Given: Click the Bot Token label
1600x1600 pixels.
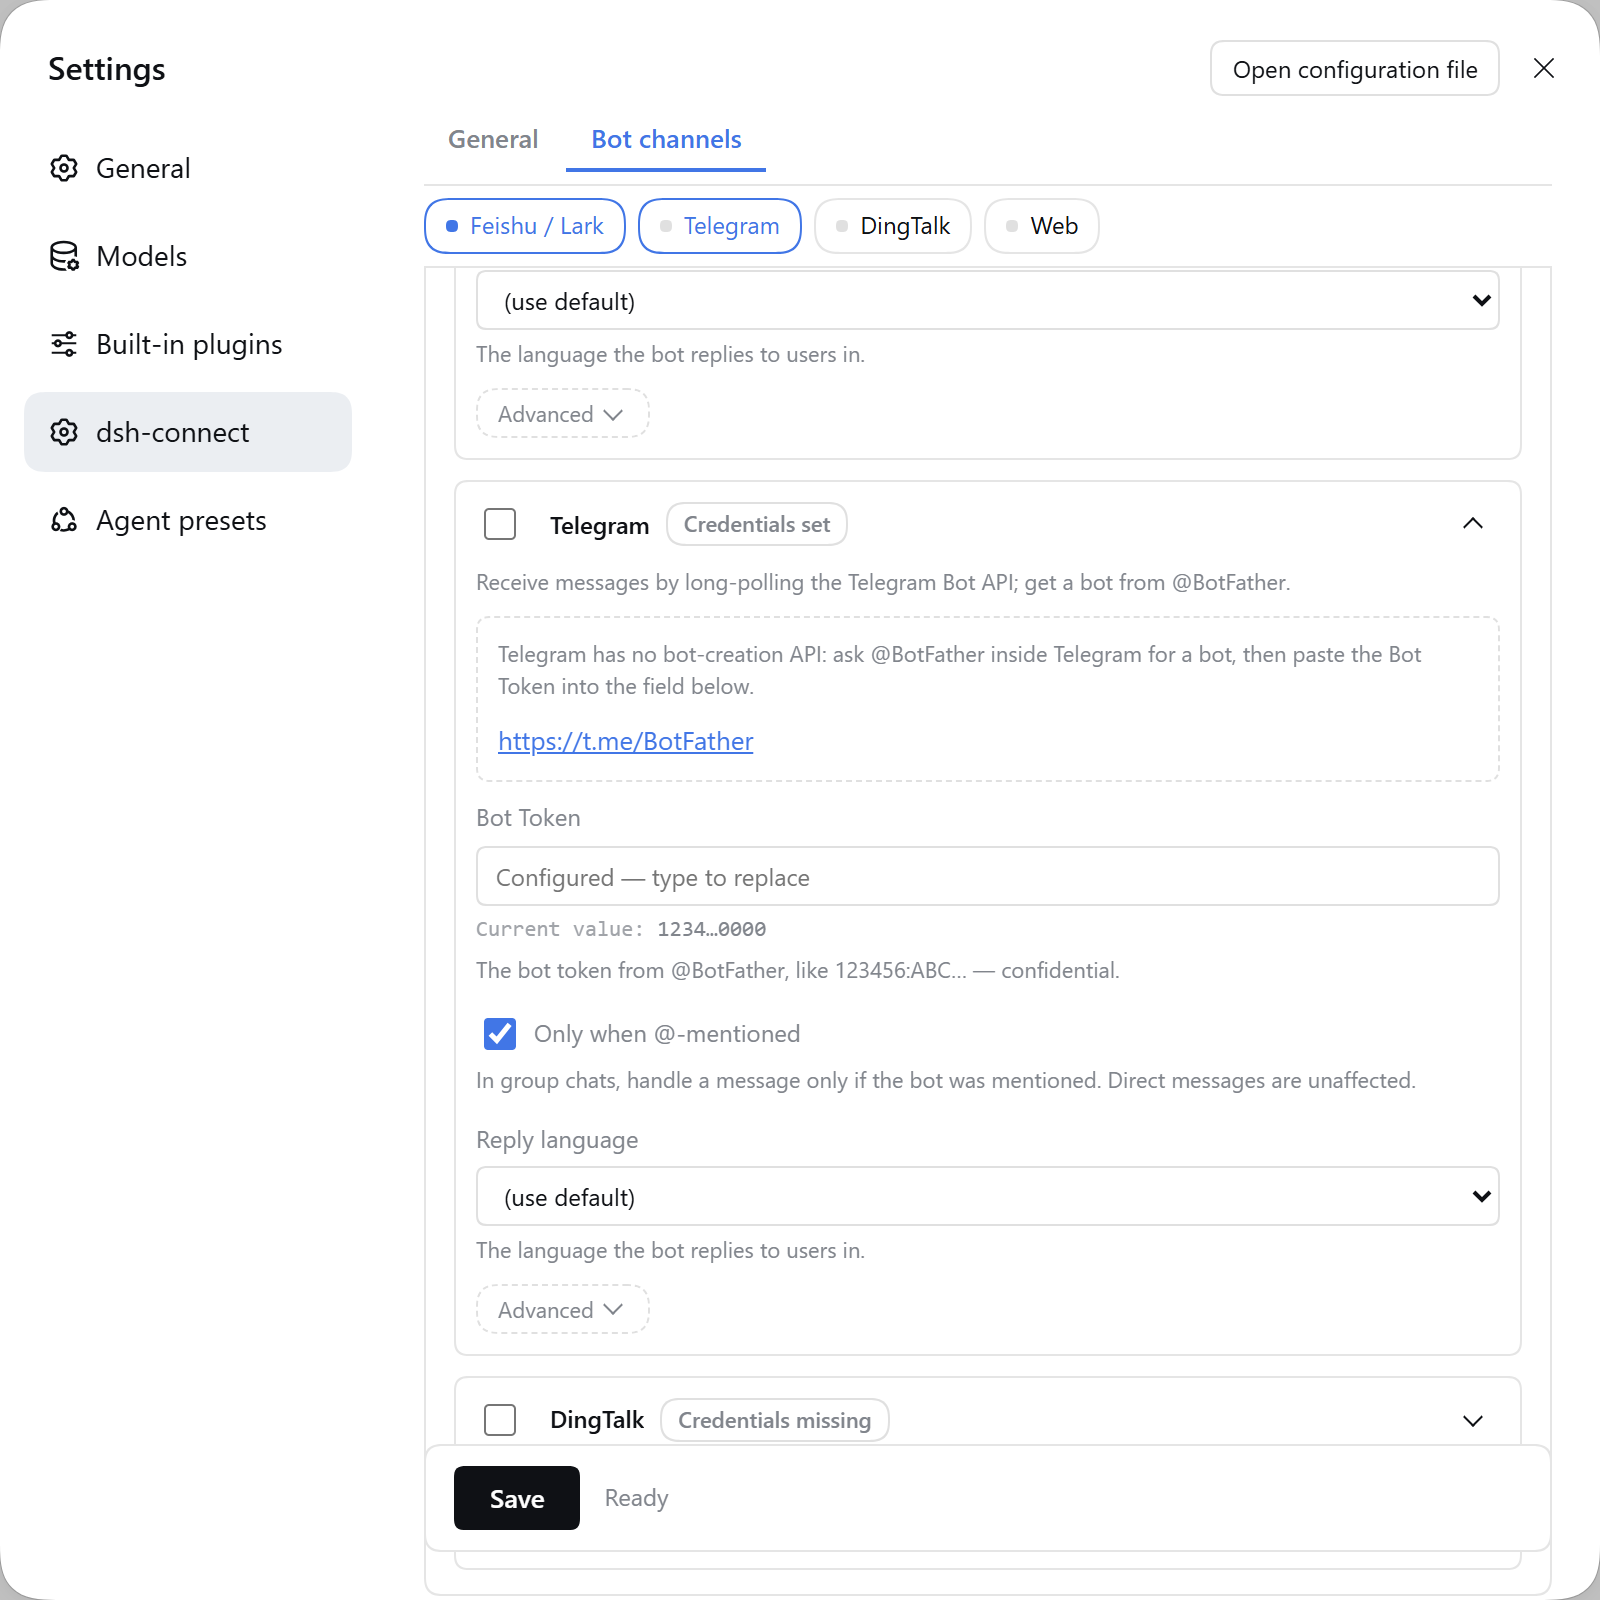Looking at the screenshot, I should [528, 818].
